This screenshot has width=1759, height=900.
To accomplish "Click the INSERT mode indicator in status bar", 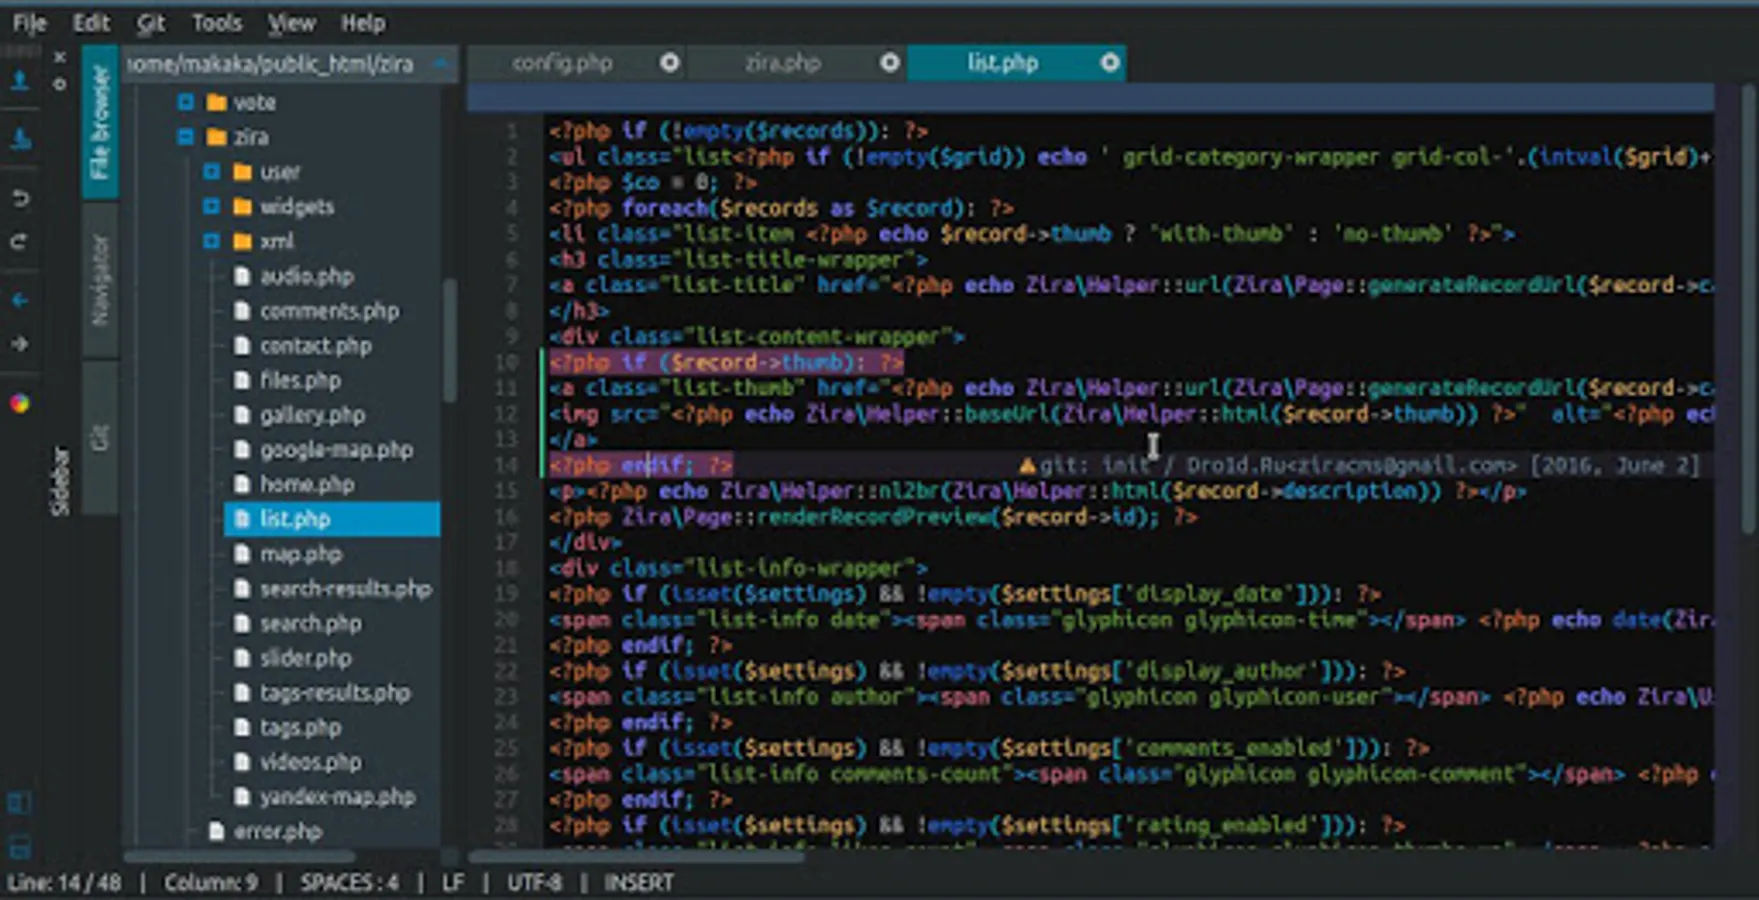I will 638,882.
